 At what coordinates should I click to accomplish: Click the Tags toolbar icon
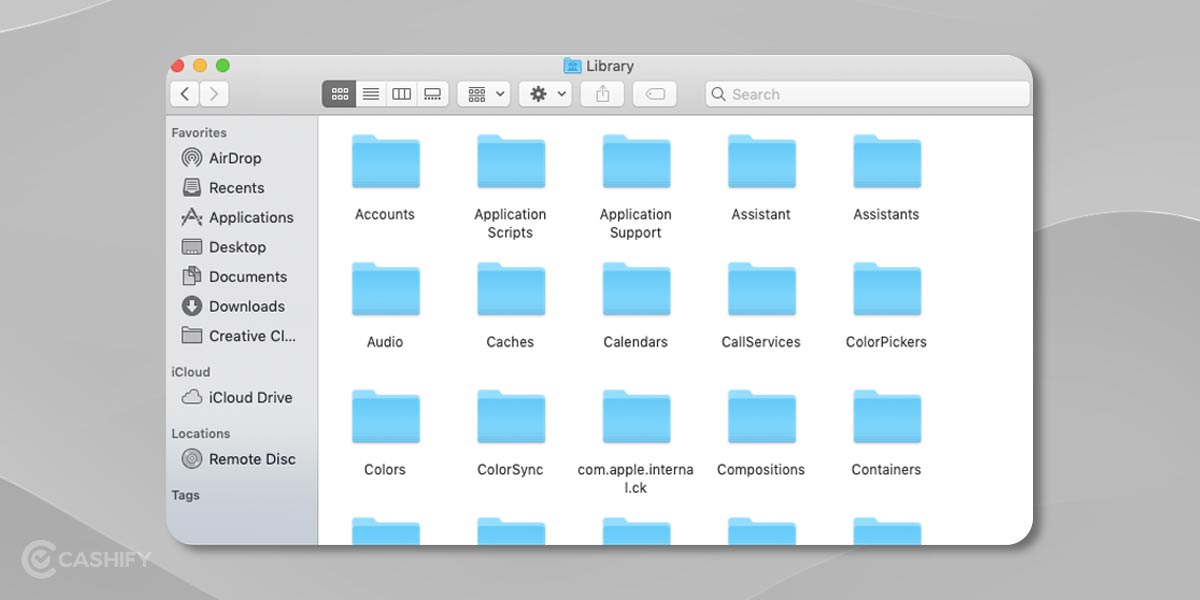pos(655,93)
